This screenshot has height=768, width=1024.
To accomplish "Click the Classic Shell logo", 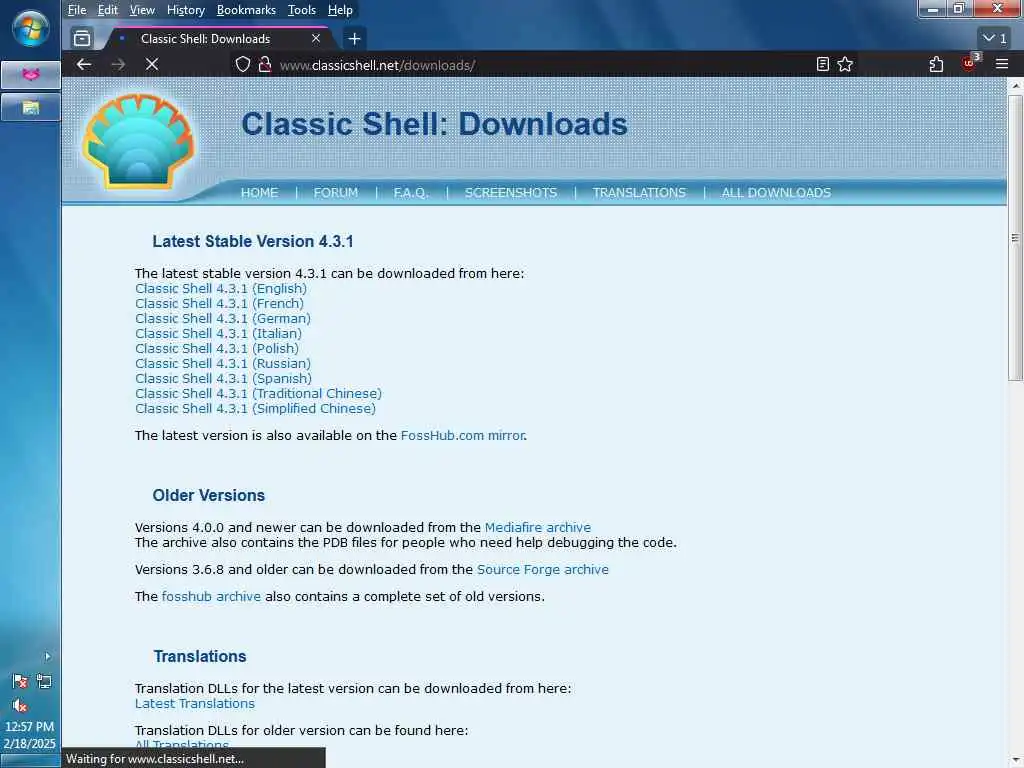I will click(138, 141).
